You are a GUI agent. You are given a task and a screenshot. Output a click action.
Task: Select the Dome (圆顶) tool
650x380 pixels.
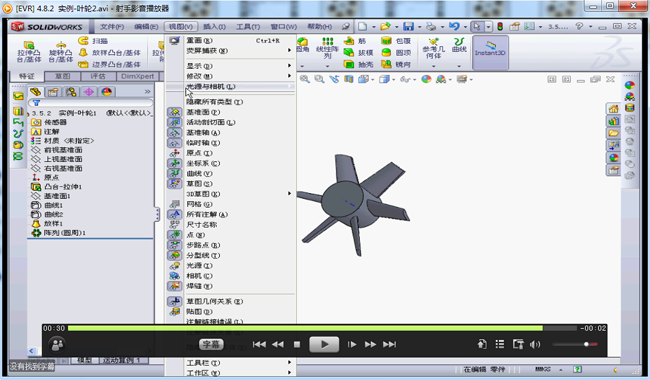[x=396, y=53]
